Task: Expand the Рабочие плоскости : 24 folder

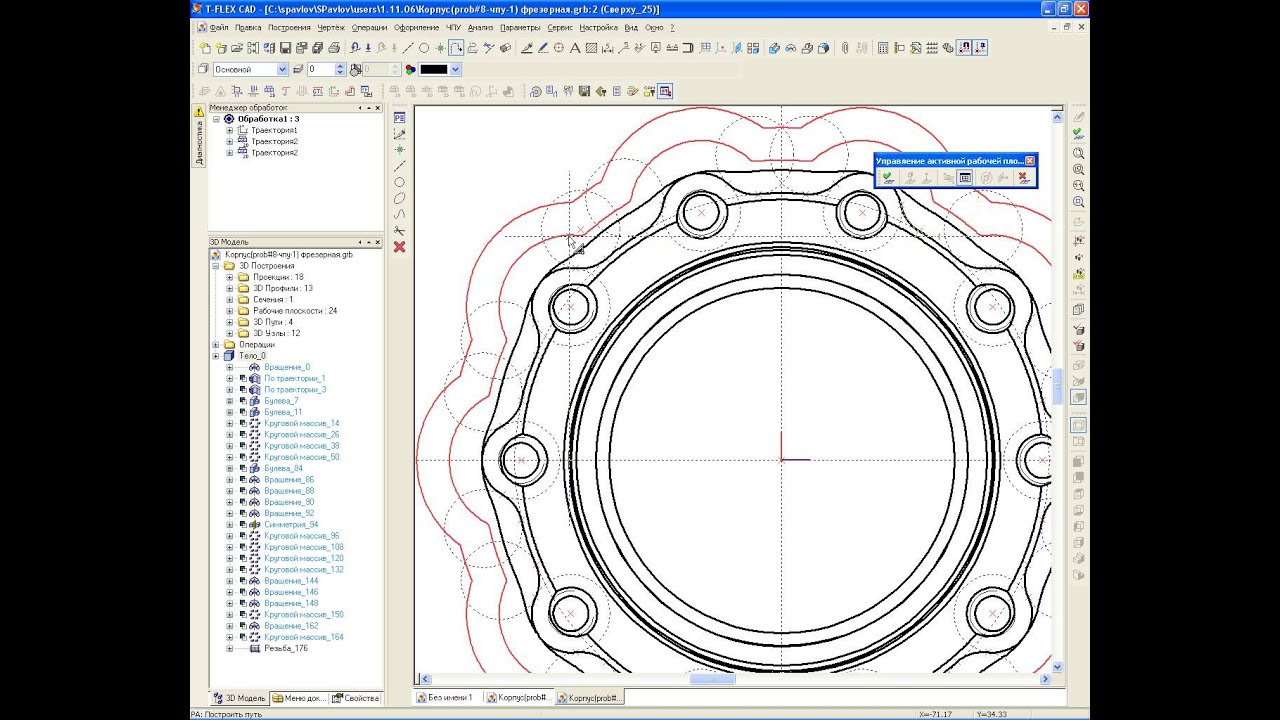Action: point(230,311)
